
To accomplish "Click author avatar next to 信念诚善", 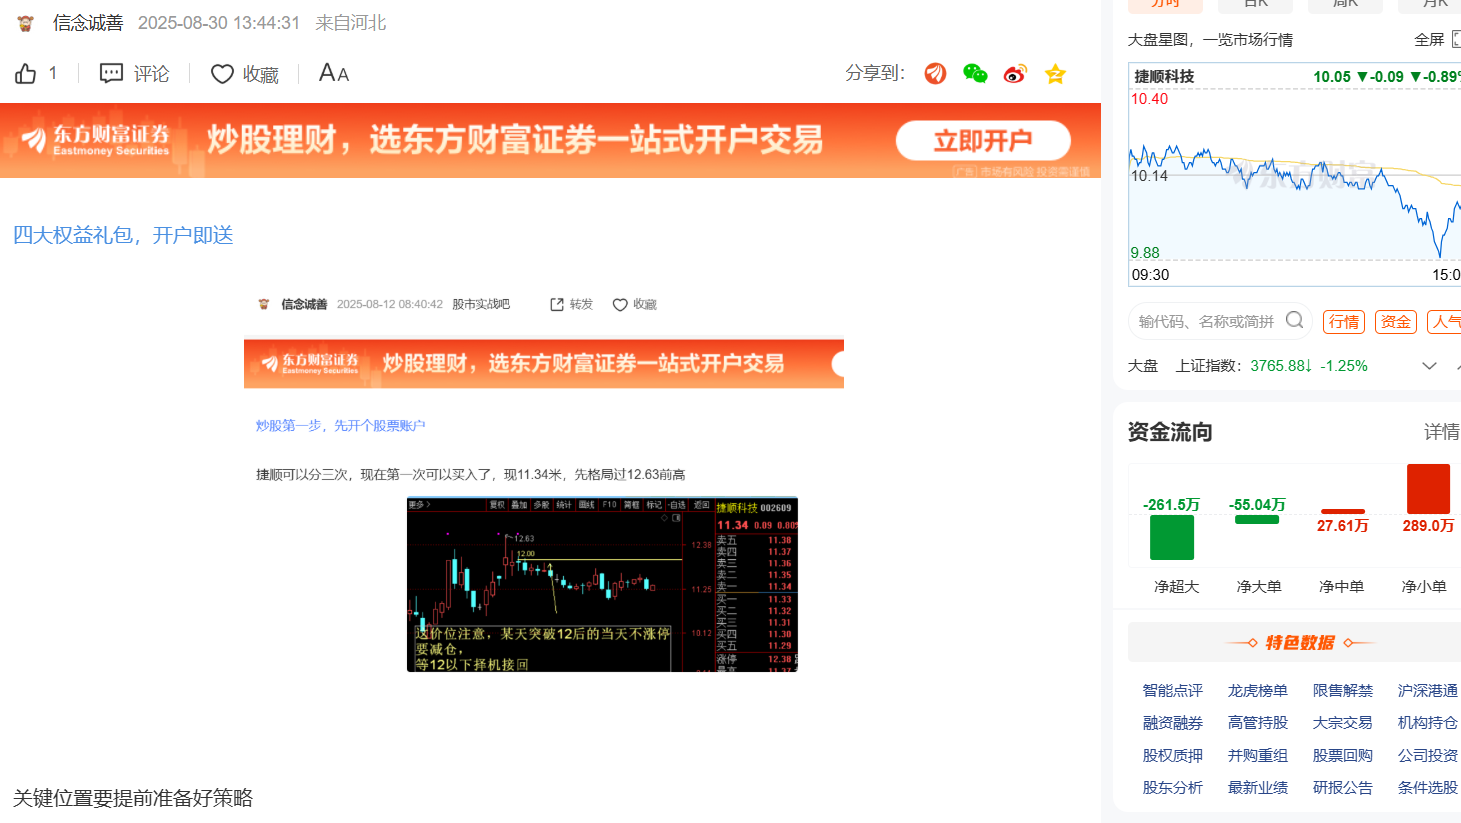I will [26, 22].
